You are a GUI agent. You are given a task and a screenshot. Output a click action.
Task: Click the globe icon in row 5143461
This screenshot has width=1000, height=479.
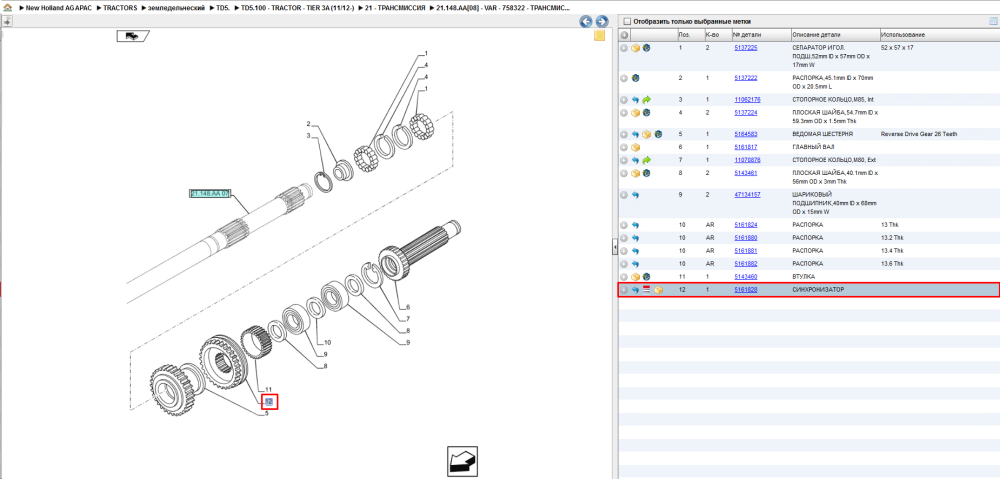(x=646, y=173)
